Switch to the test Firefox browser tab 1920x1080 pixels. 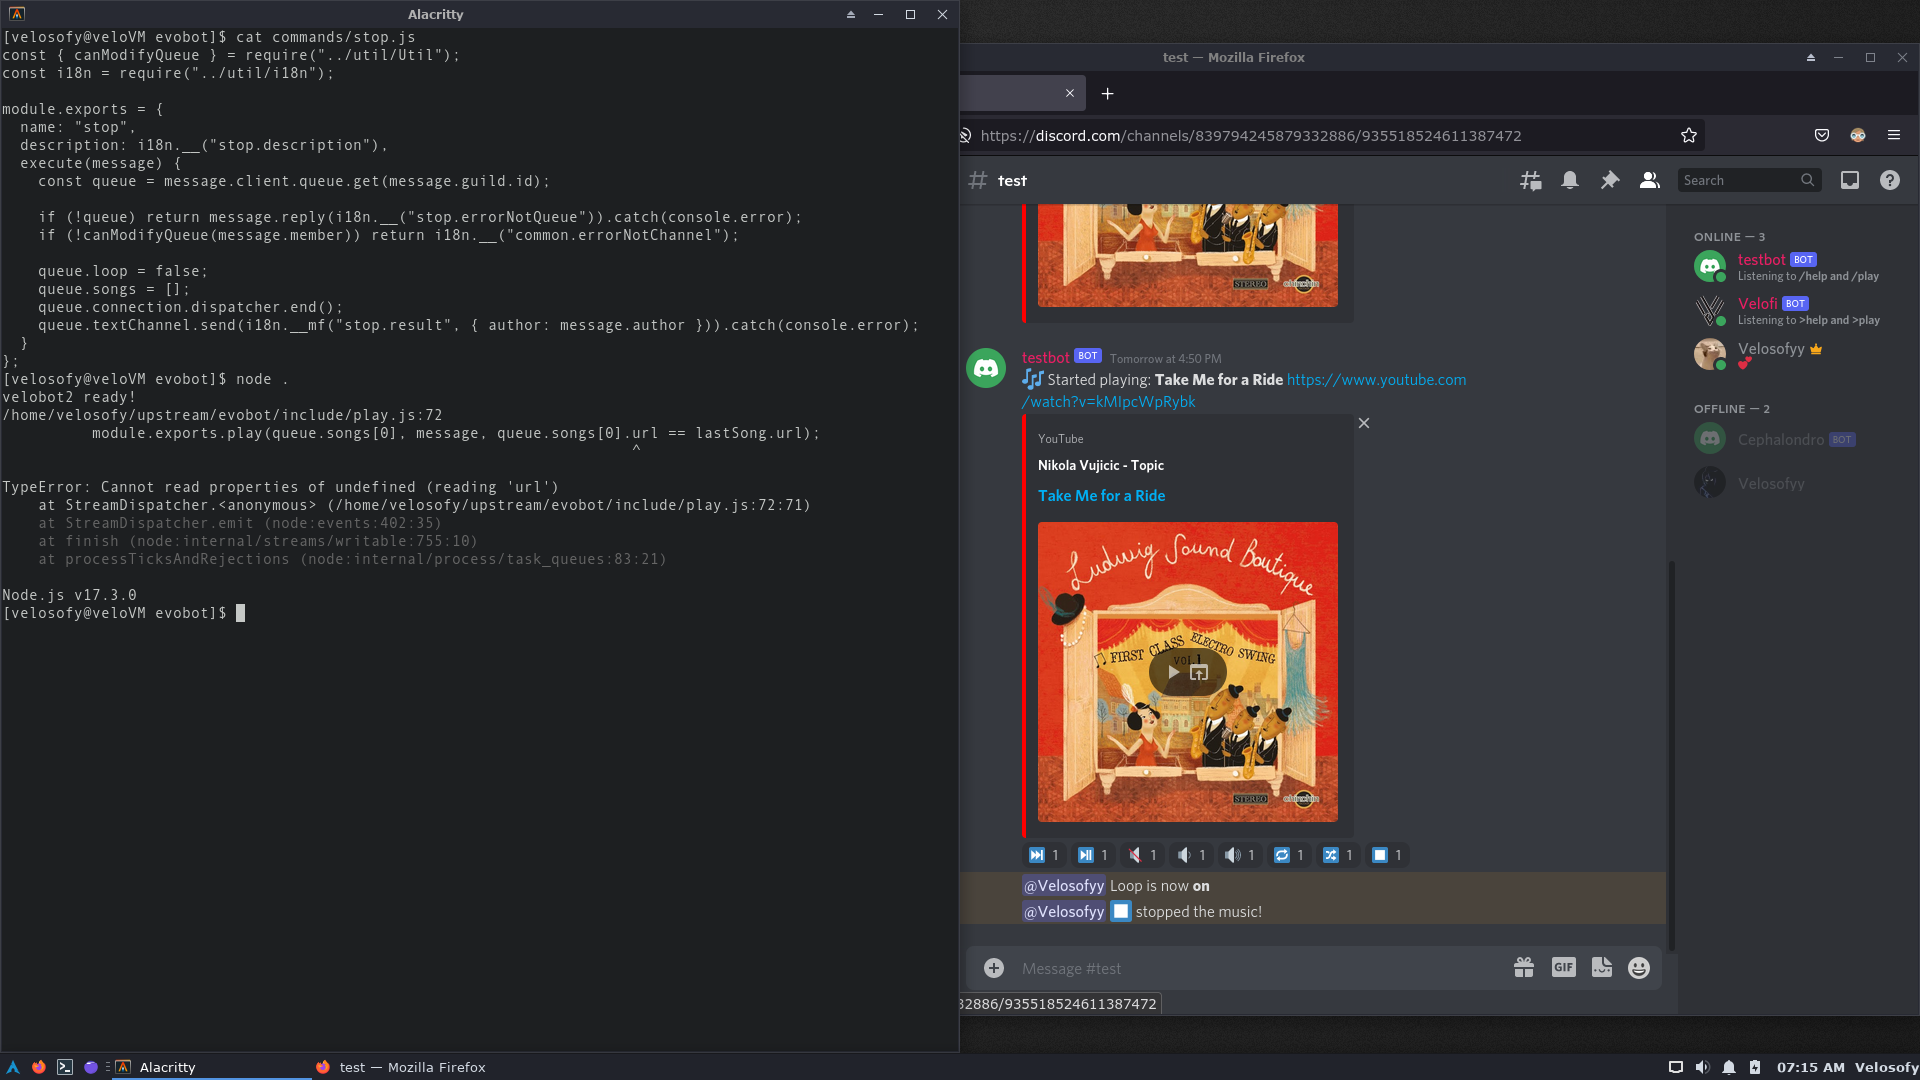pyautogui.click(x=1010, y=93)
